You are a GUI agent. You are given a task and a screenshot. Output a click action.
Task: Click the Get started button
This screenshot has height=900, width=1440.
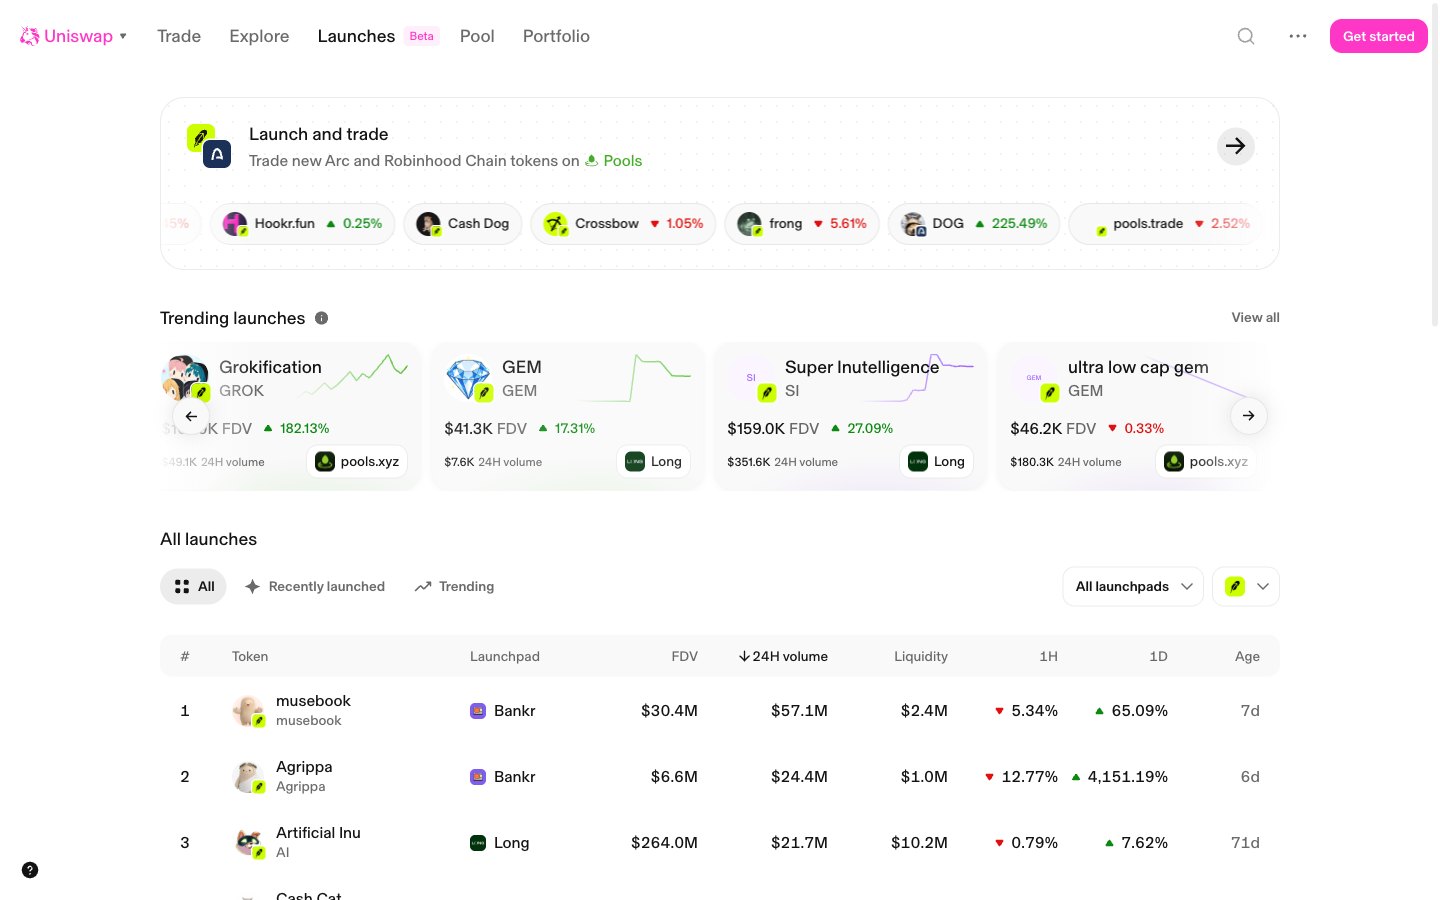pos(1379,36)
